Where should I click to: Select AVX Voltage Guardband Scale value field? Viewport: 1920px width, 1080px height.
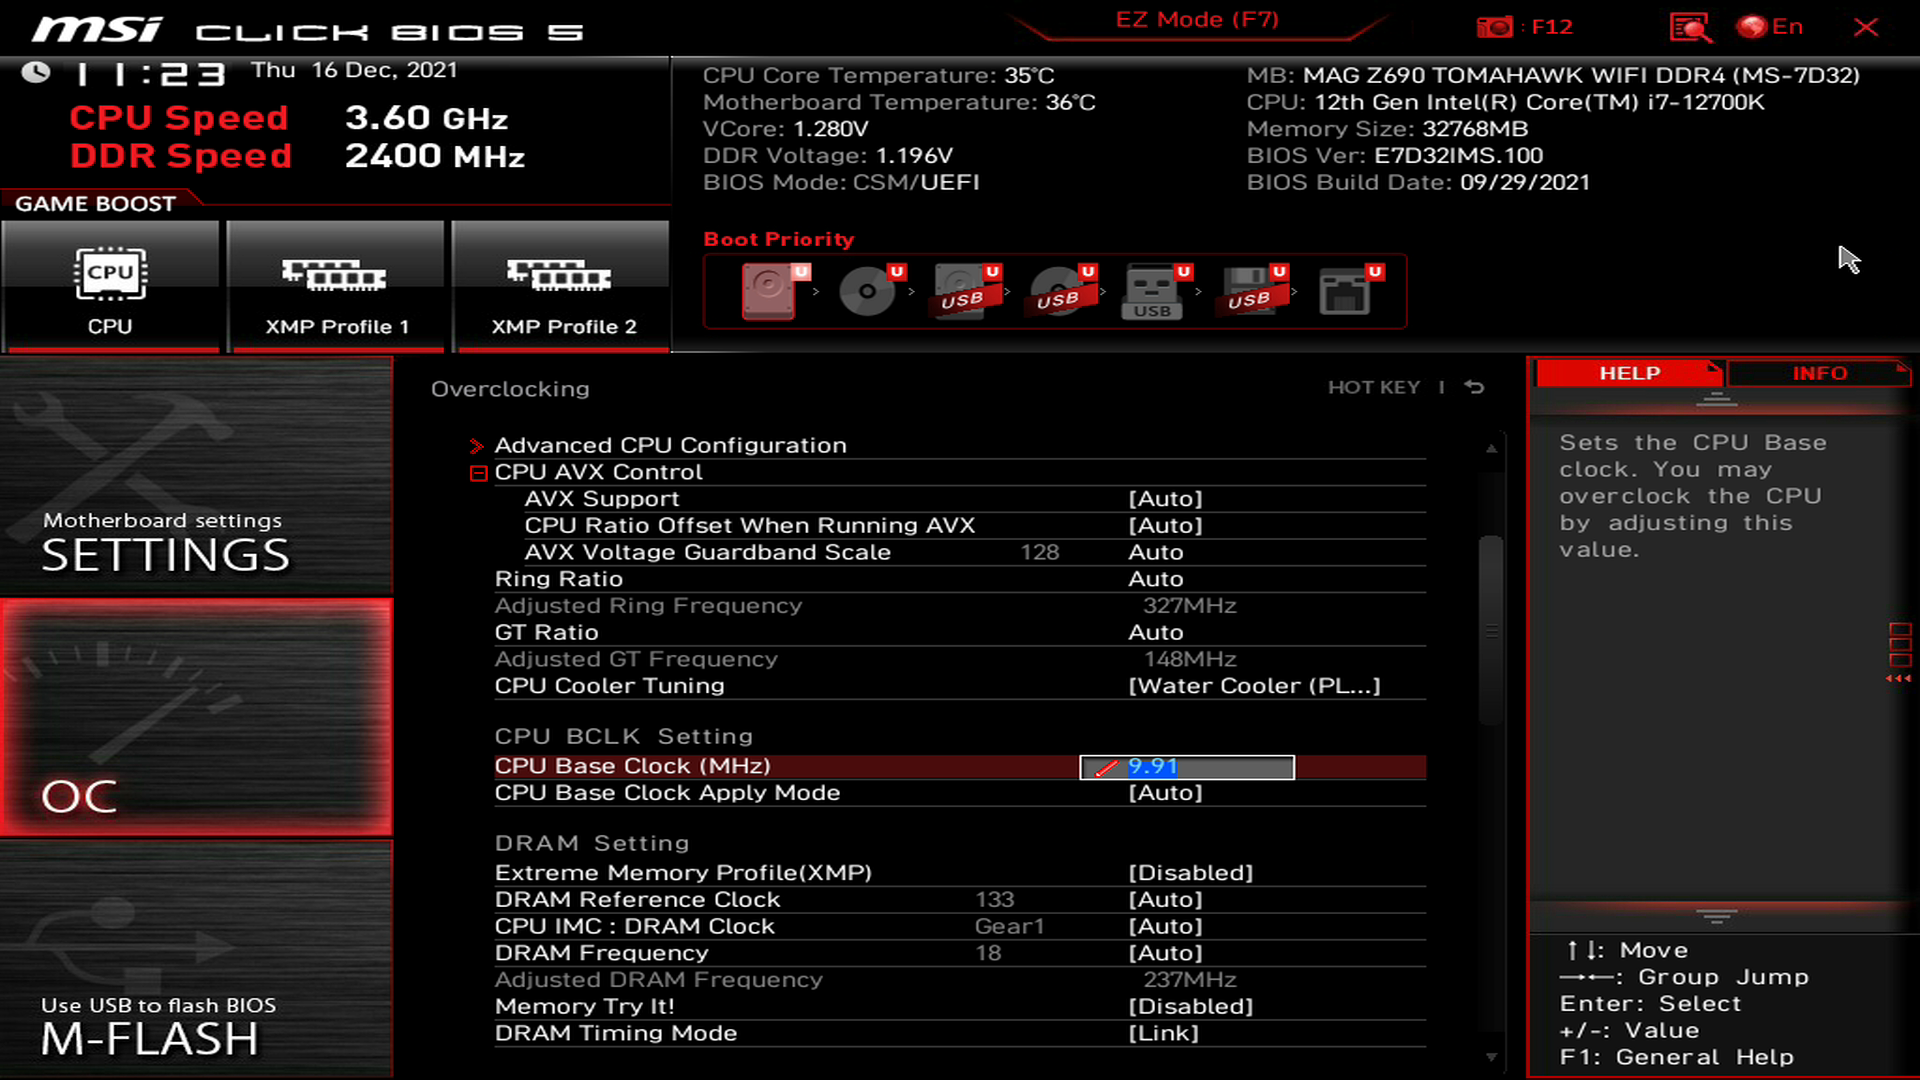click(x=1156, y=552)
